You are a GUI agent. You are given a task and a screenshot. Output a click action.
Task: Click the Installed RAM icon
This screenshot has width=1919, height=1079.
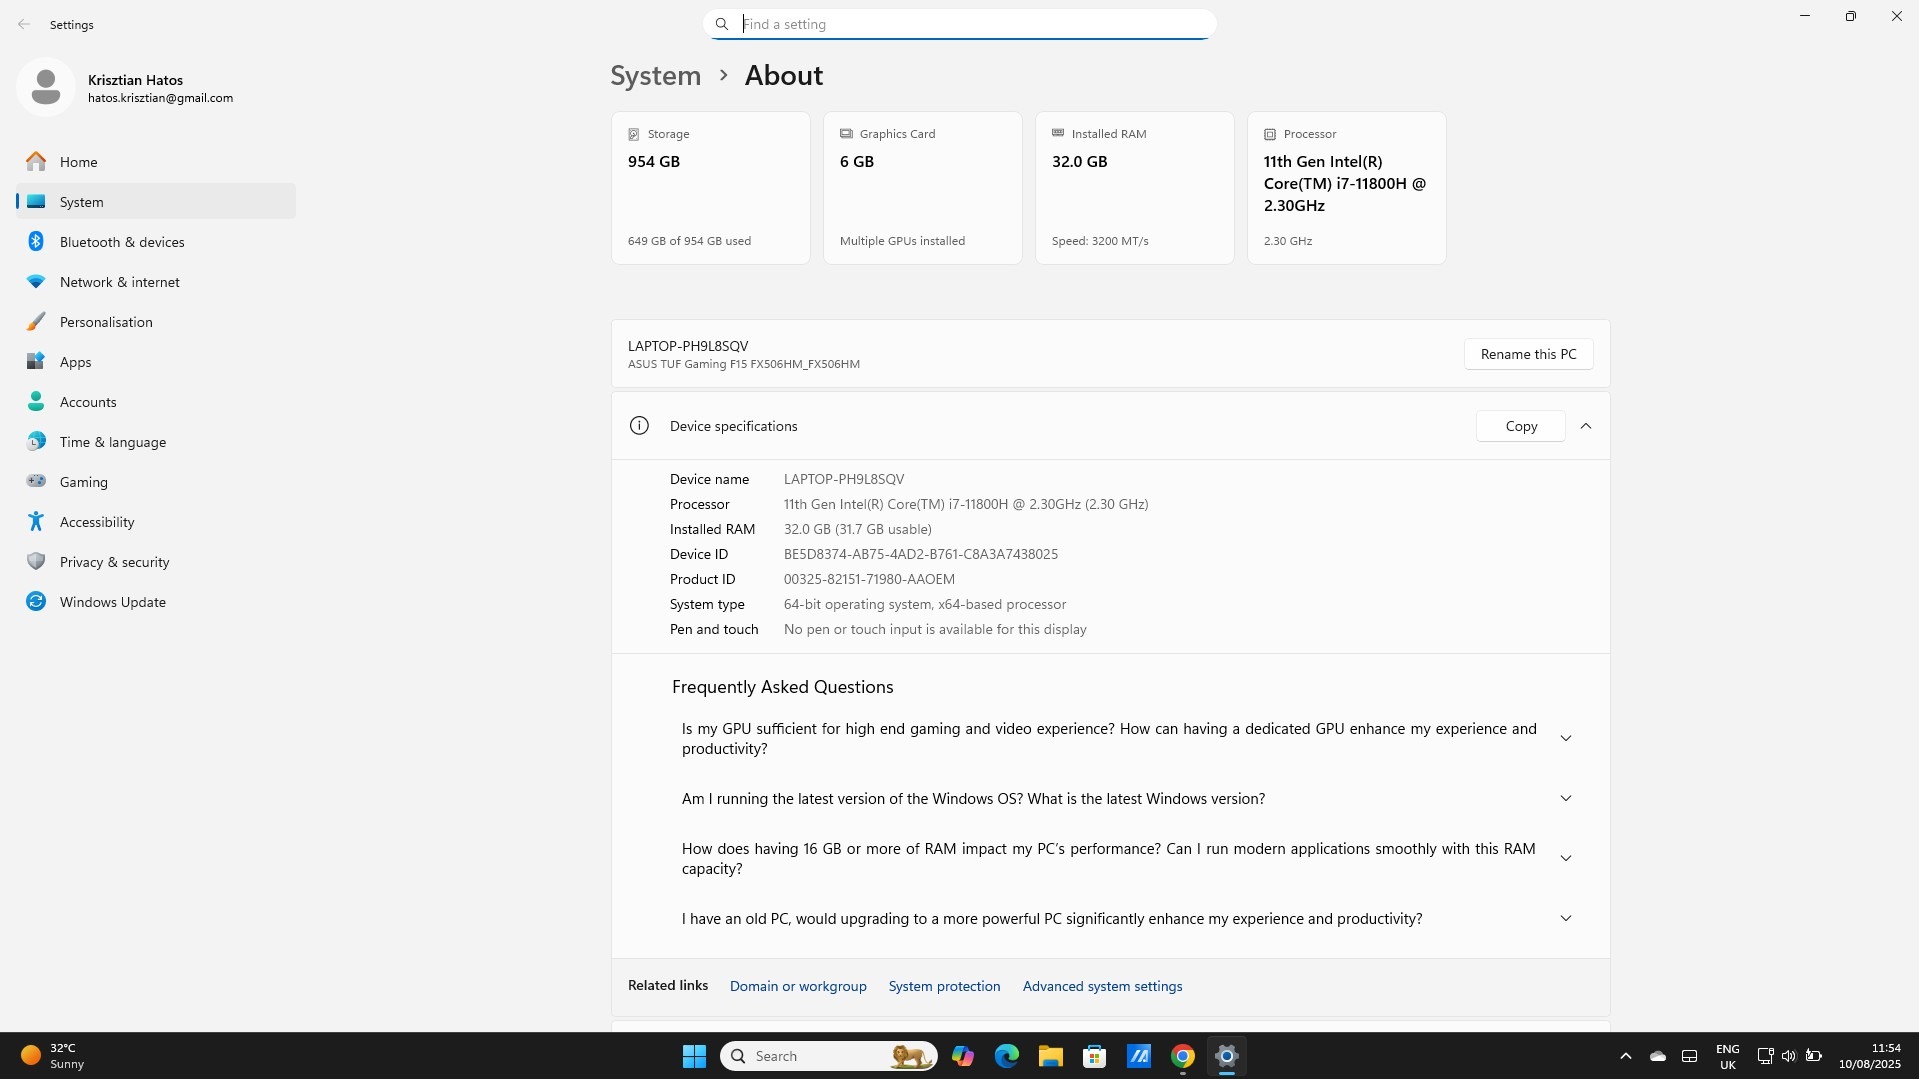[1058, 133]
